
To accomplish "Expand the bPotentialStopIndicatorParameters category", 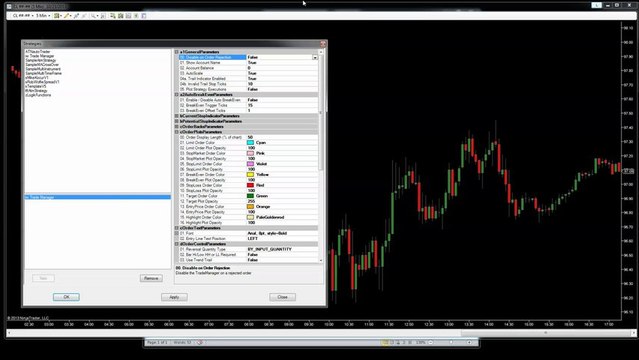I will coord(177,121).
